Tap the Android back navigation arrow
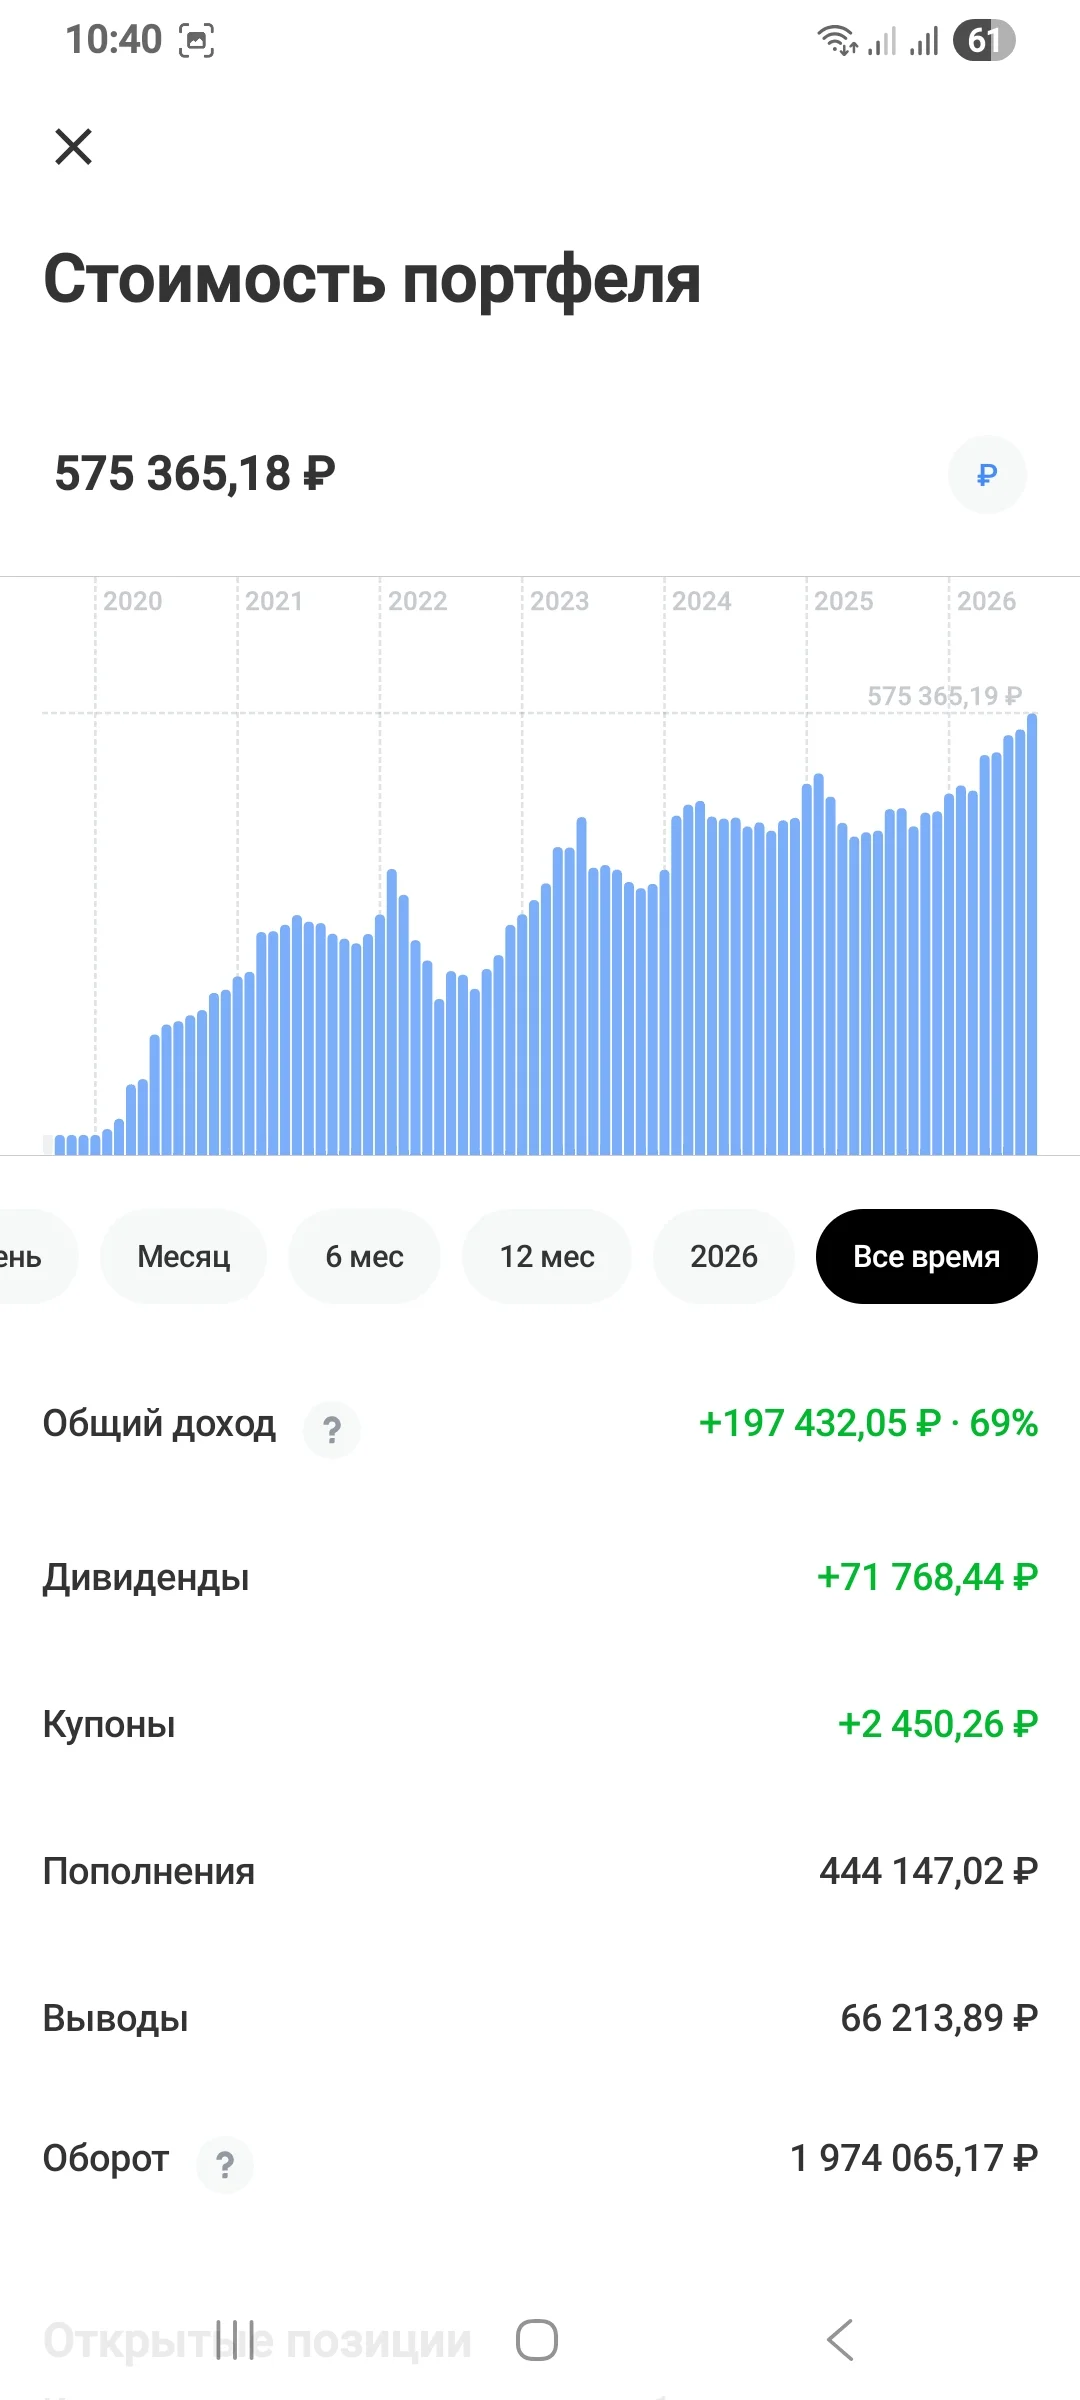 click(841, 2340)
